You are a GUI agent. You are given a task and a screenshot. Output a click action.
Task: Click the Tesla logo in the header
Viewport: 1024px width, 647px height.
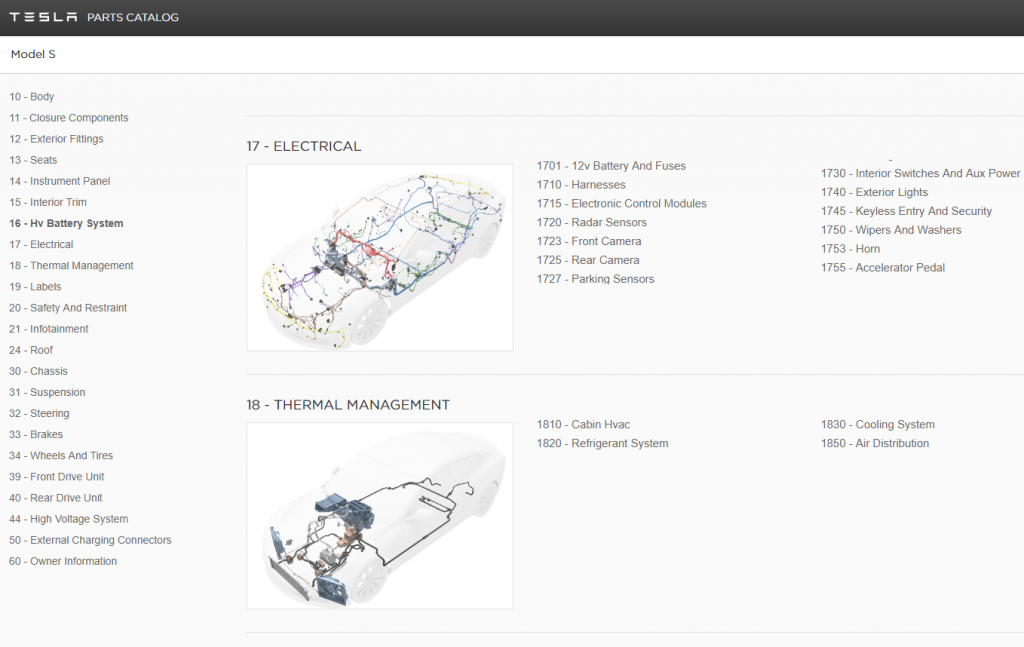point(42,17)
